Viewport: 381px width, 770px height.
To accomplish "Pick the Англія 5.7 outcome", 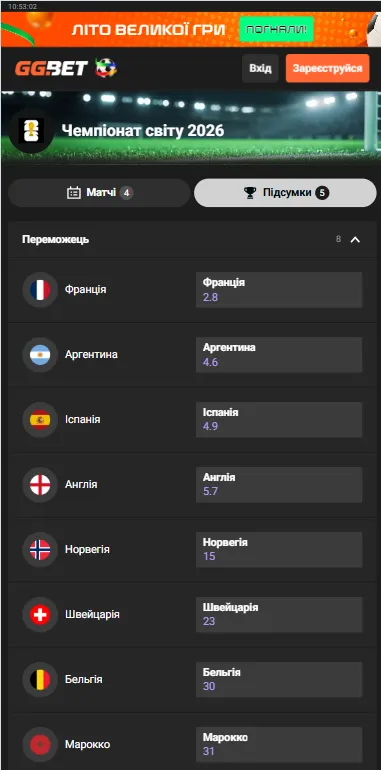I will (279, 485).
